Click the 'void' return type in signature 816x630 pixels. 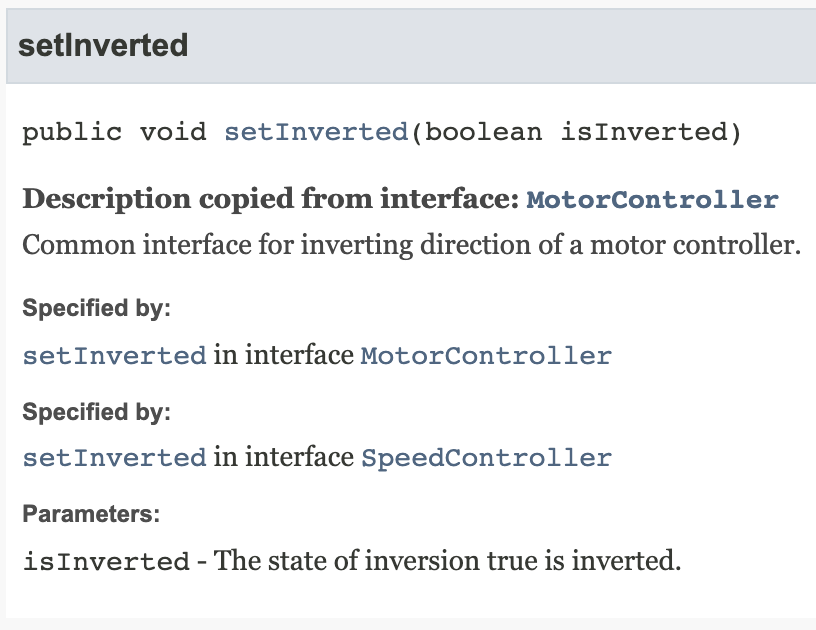click(173, 132)
